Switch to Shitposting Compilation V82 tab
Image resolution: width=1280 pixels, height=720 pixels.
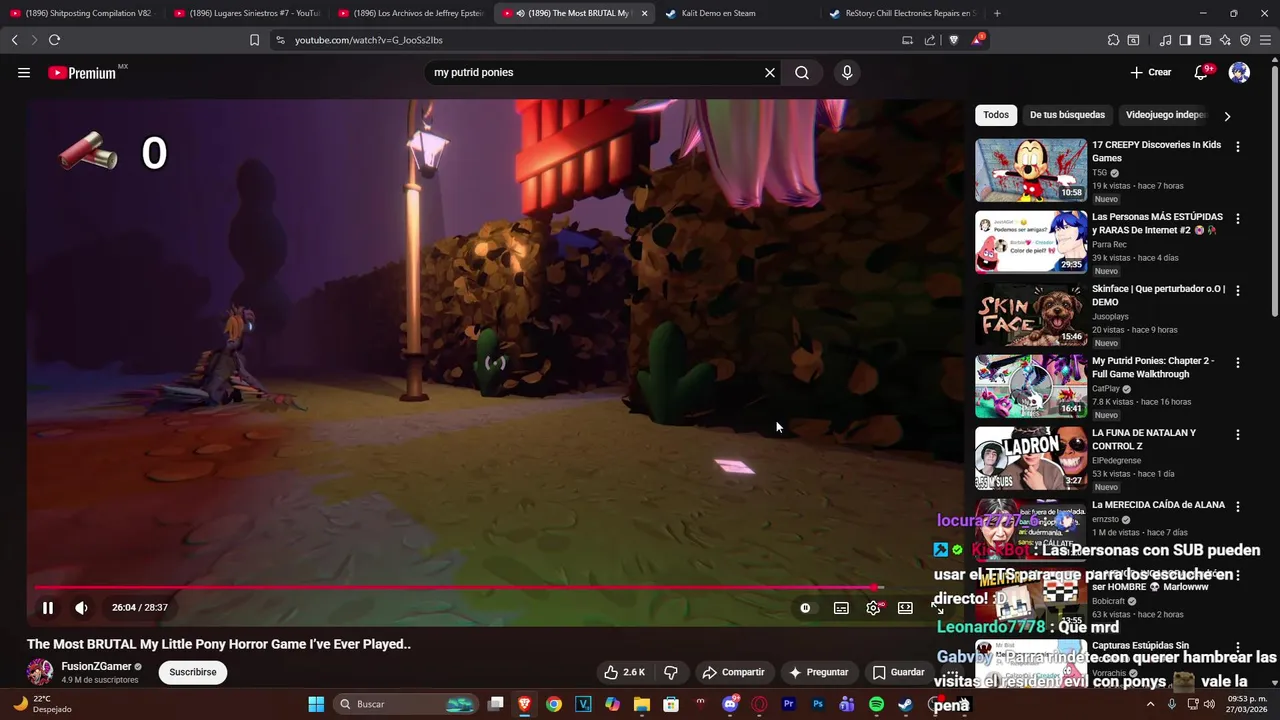pos(80,13)
